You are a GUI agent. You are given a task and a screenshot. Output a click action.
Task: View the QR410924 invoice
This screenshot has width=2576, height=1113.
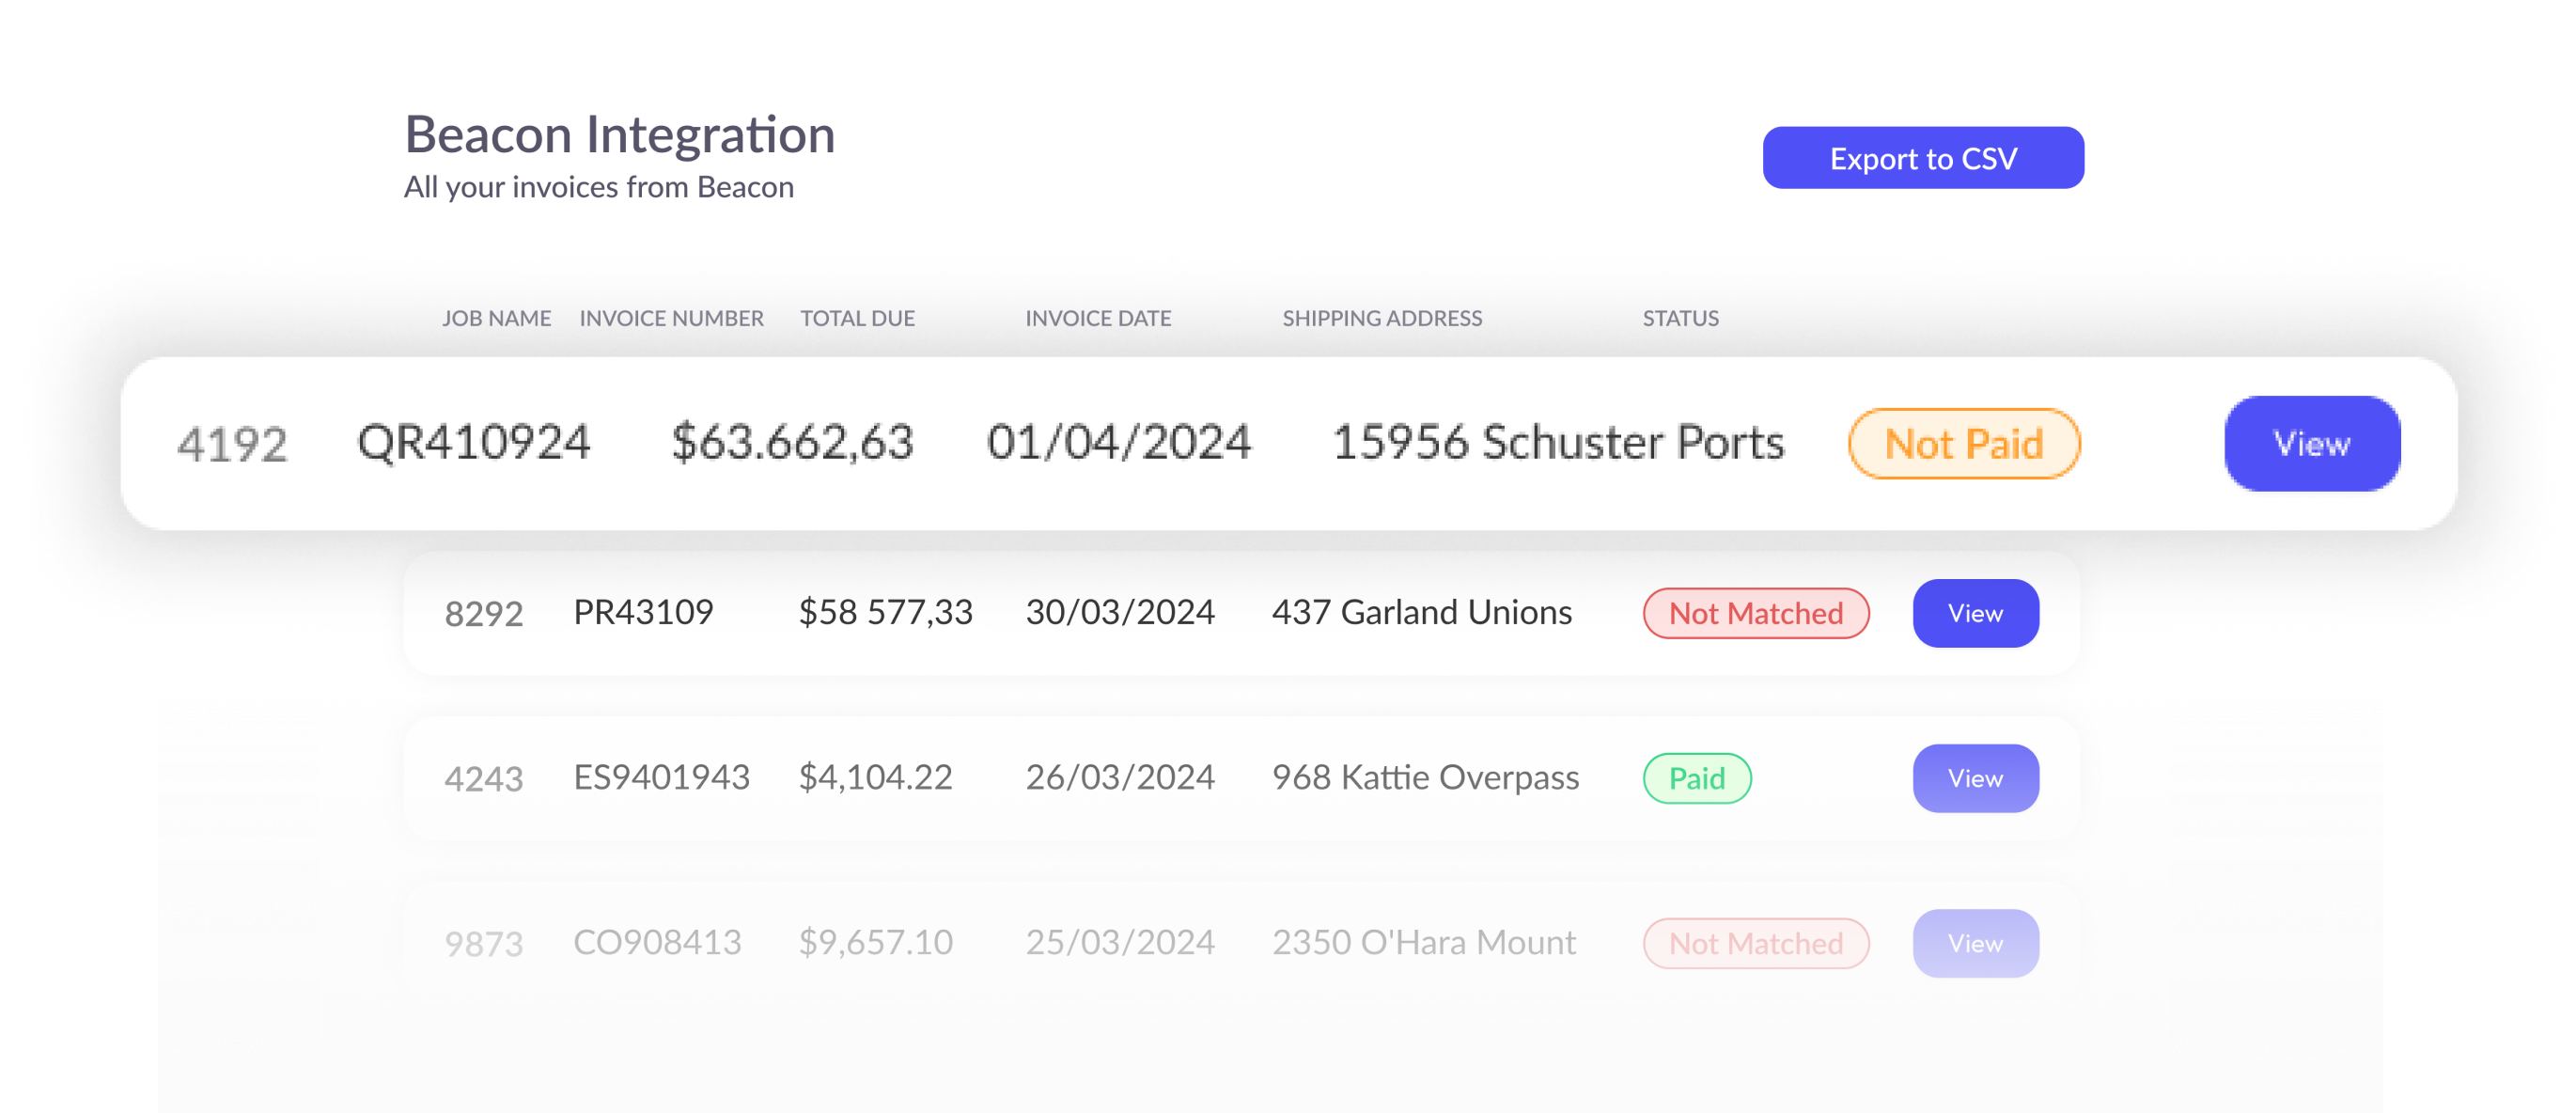(x=2311, y=443)
